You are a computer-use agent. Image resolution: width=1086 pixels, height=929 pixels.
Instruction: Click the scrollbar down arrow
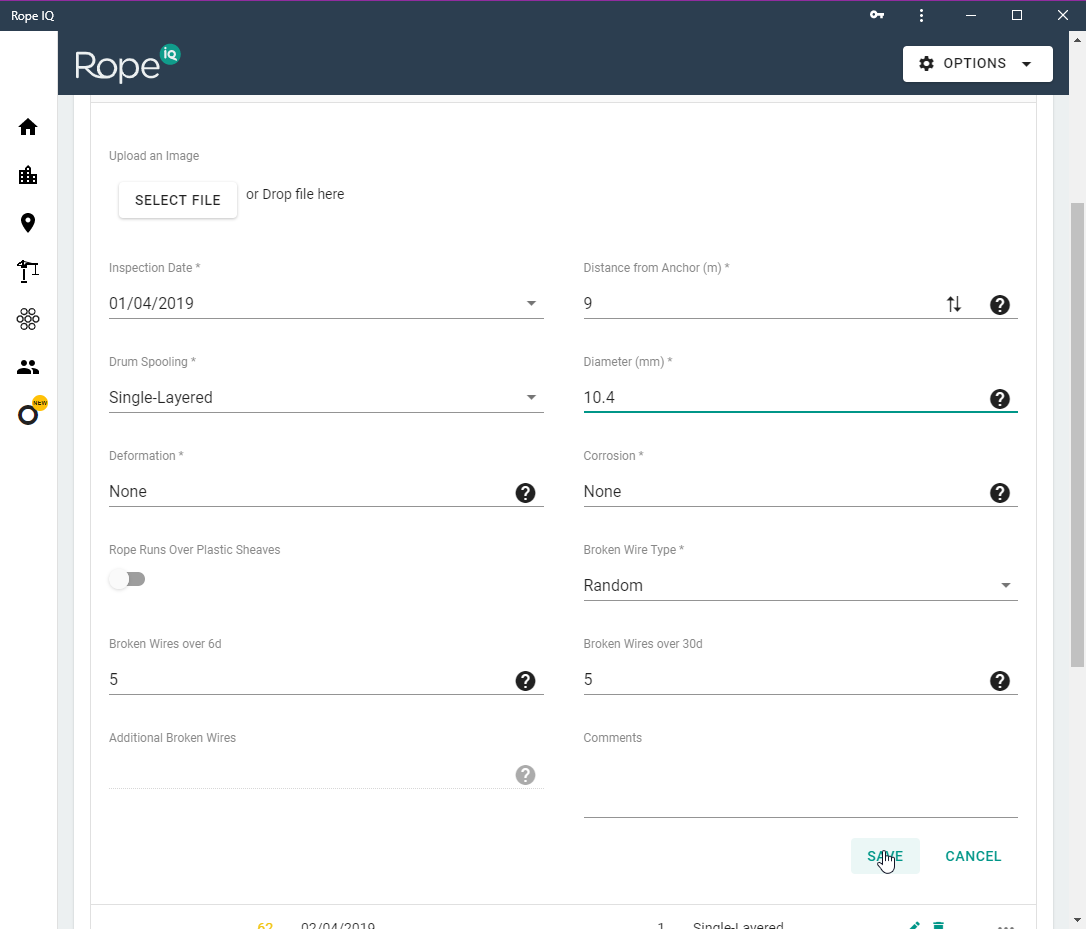[x=1077, y=920]
